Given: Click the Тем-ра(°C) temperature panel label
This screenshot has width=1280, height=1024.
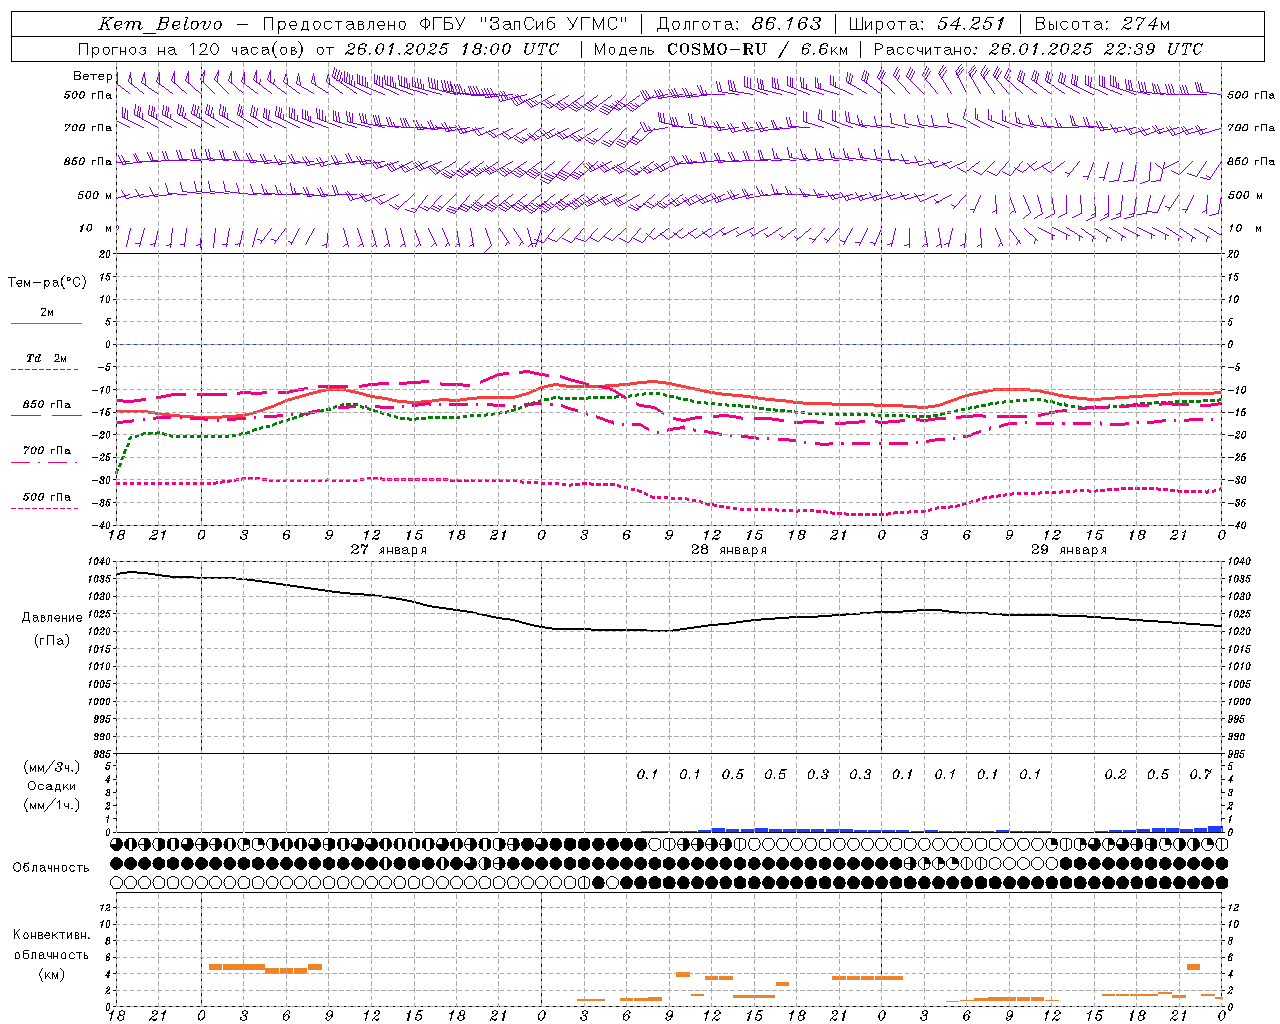Looking at the screenshot, I should tap(47, 282).
